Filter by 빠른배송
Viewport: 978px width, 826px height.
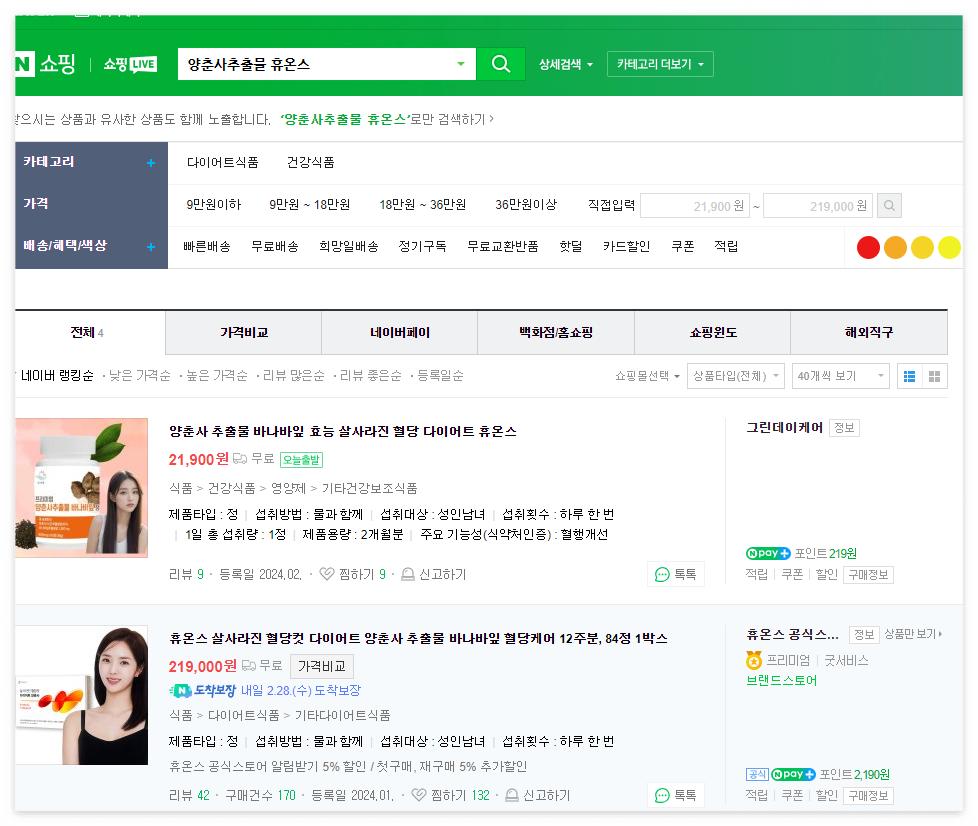pyautogui.click(x=207, y=246)
